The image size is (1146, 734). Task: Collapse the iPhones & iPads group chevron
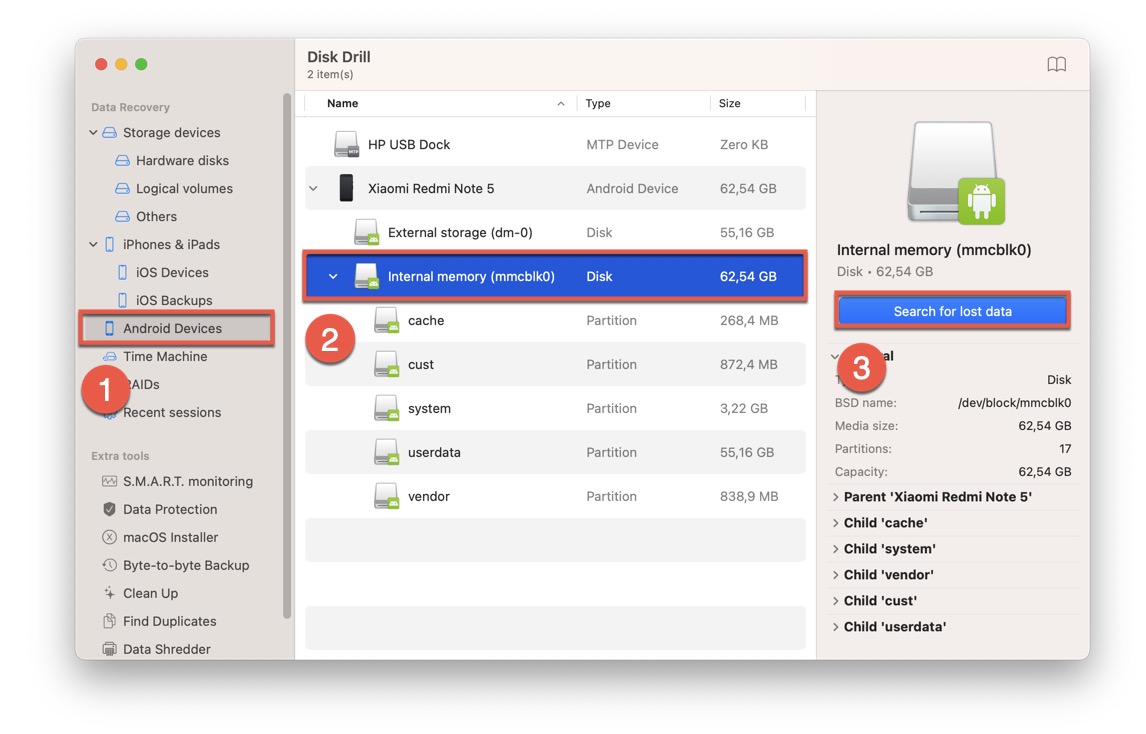pos(93,244)
